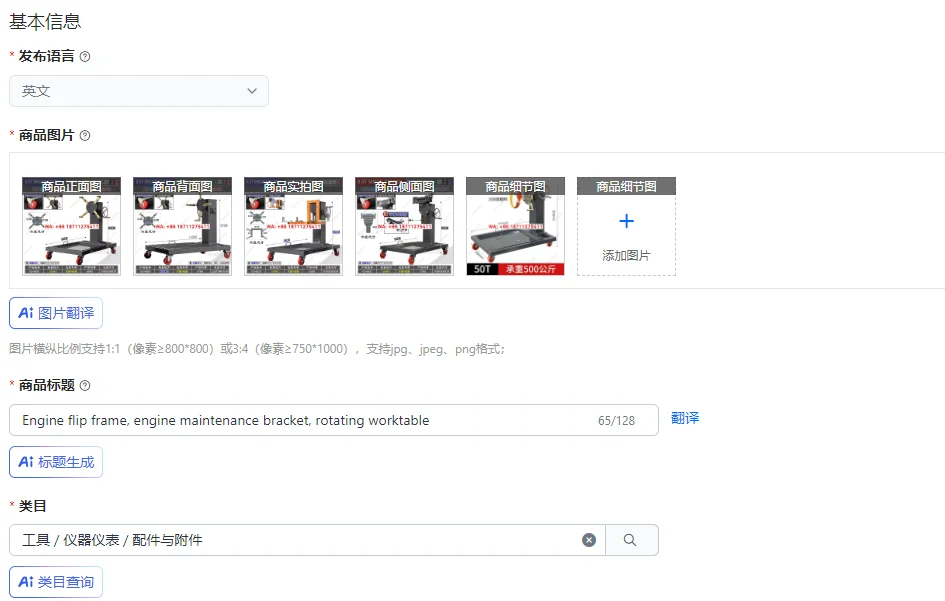
Task: Click the 65/128 character counter
Action: click(617, 421)
